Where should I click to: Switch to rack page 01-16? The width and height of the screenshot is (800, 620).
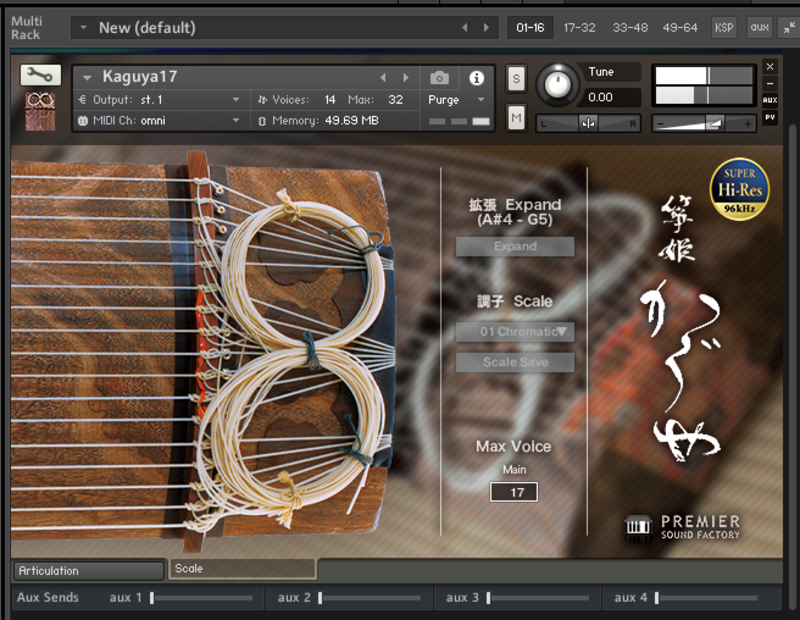[530, 28]
